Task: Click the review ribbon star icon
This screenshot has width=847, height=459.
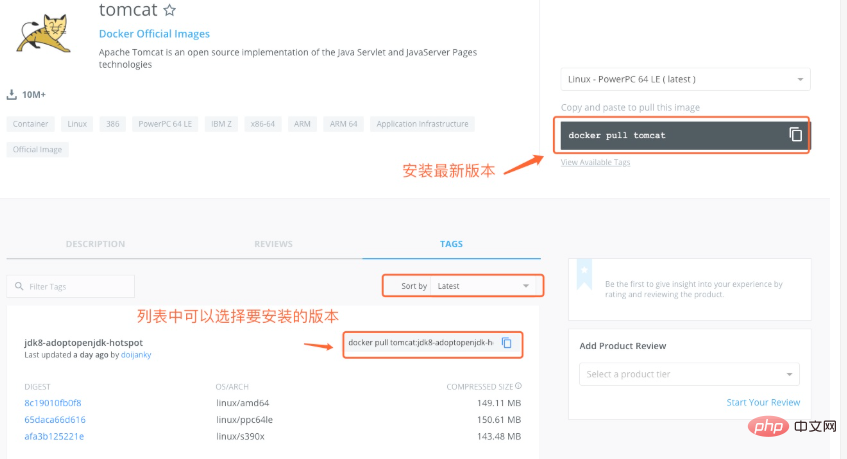Action: coord(584,270)
